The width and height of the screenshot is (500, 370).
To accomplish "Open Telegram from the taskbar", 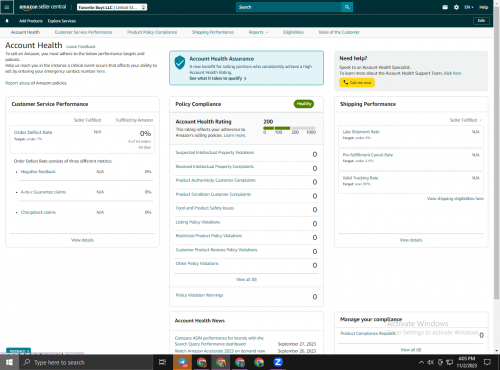I will [x=182, y=362].
